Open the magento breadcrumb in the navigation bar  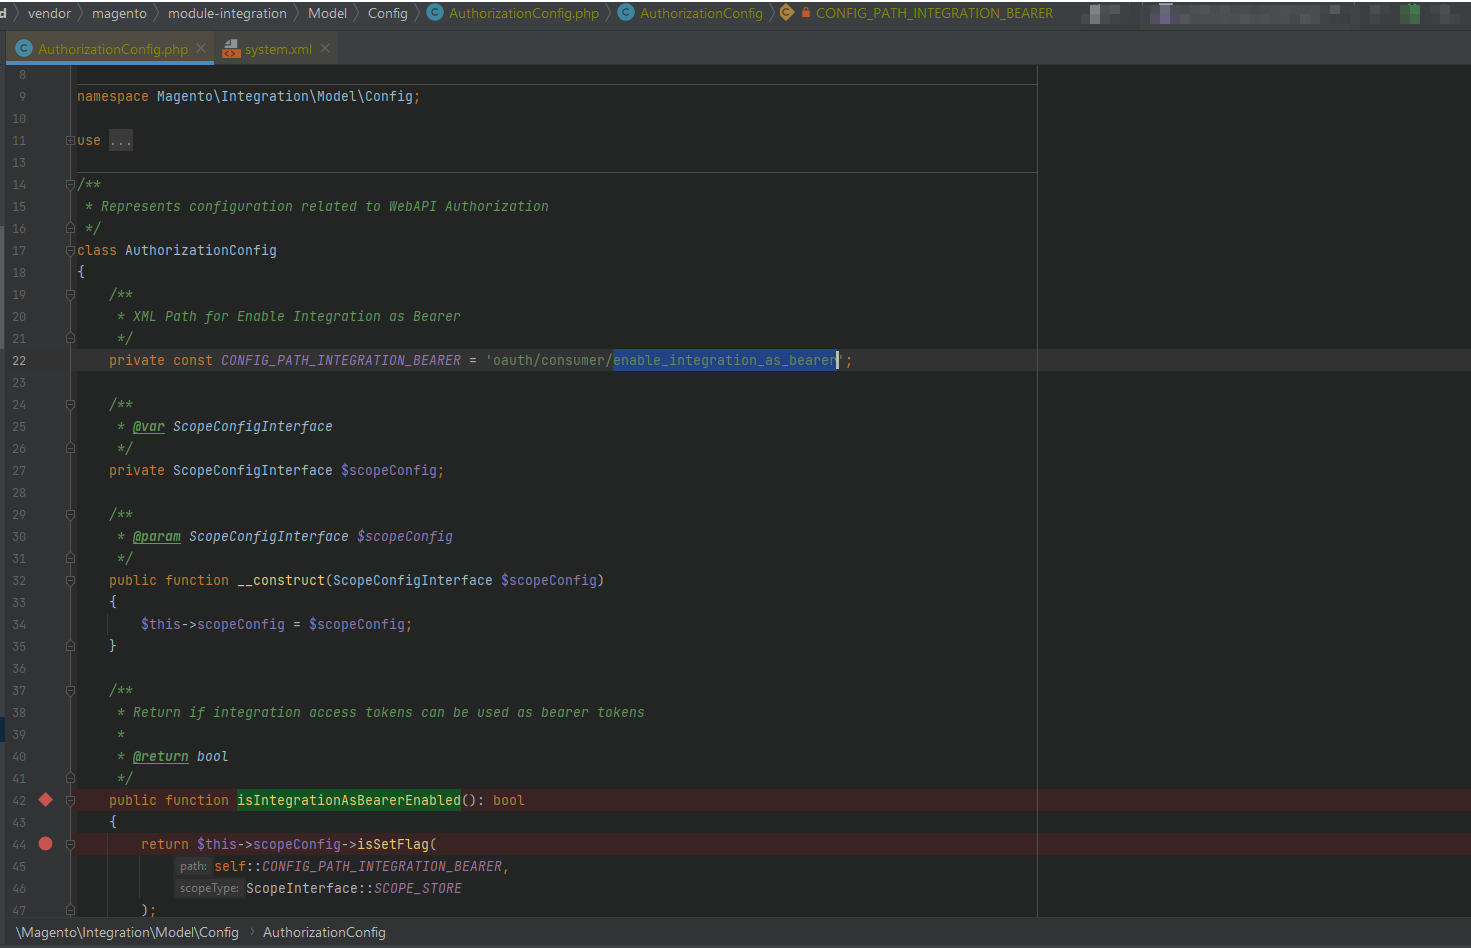pos(119,13)
